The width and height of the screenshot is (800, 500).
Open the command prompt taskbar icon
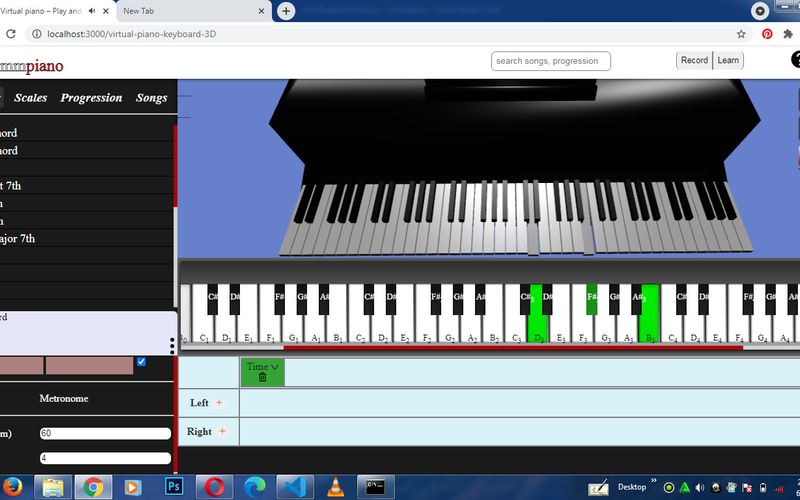[x=376, y=487]
